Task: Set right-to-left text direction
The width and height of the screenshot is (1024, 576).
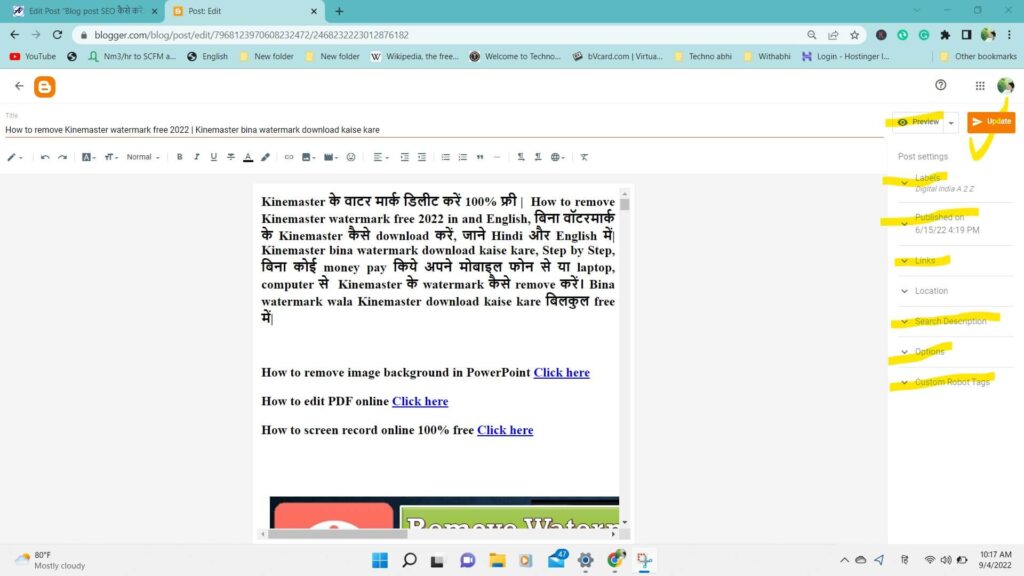Action: [537, 157]
